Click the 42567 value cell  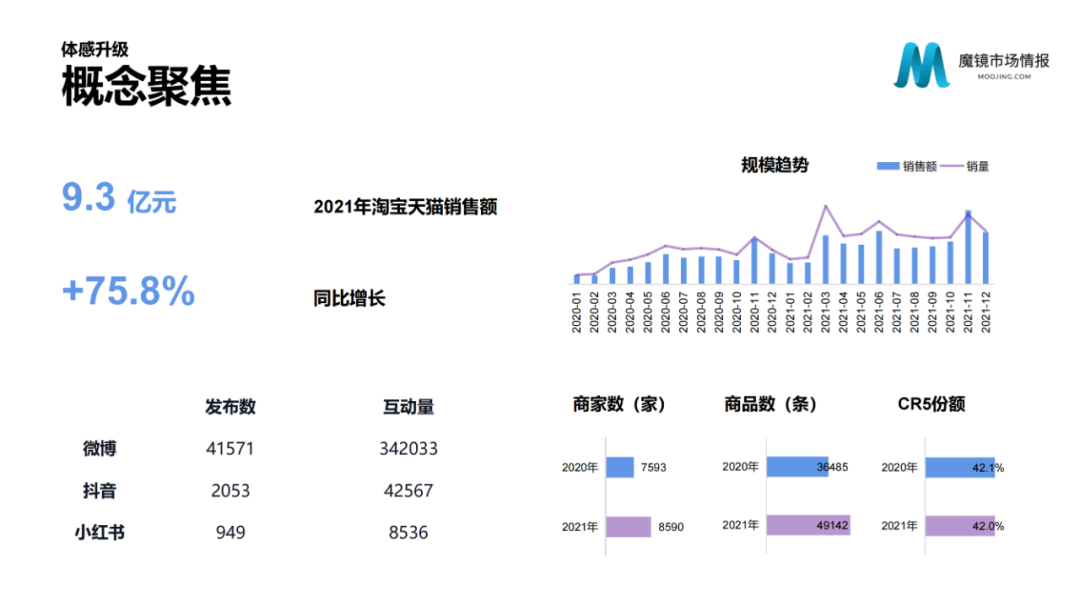pyautogui.click(x=408, y=491)
